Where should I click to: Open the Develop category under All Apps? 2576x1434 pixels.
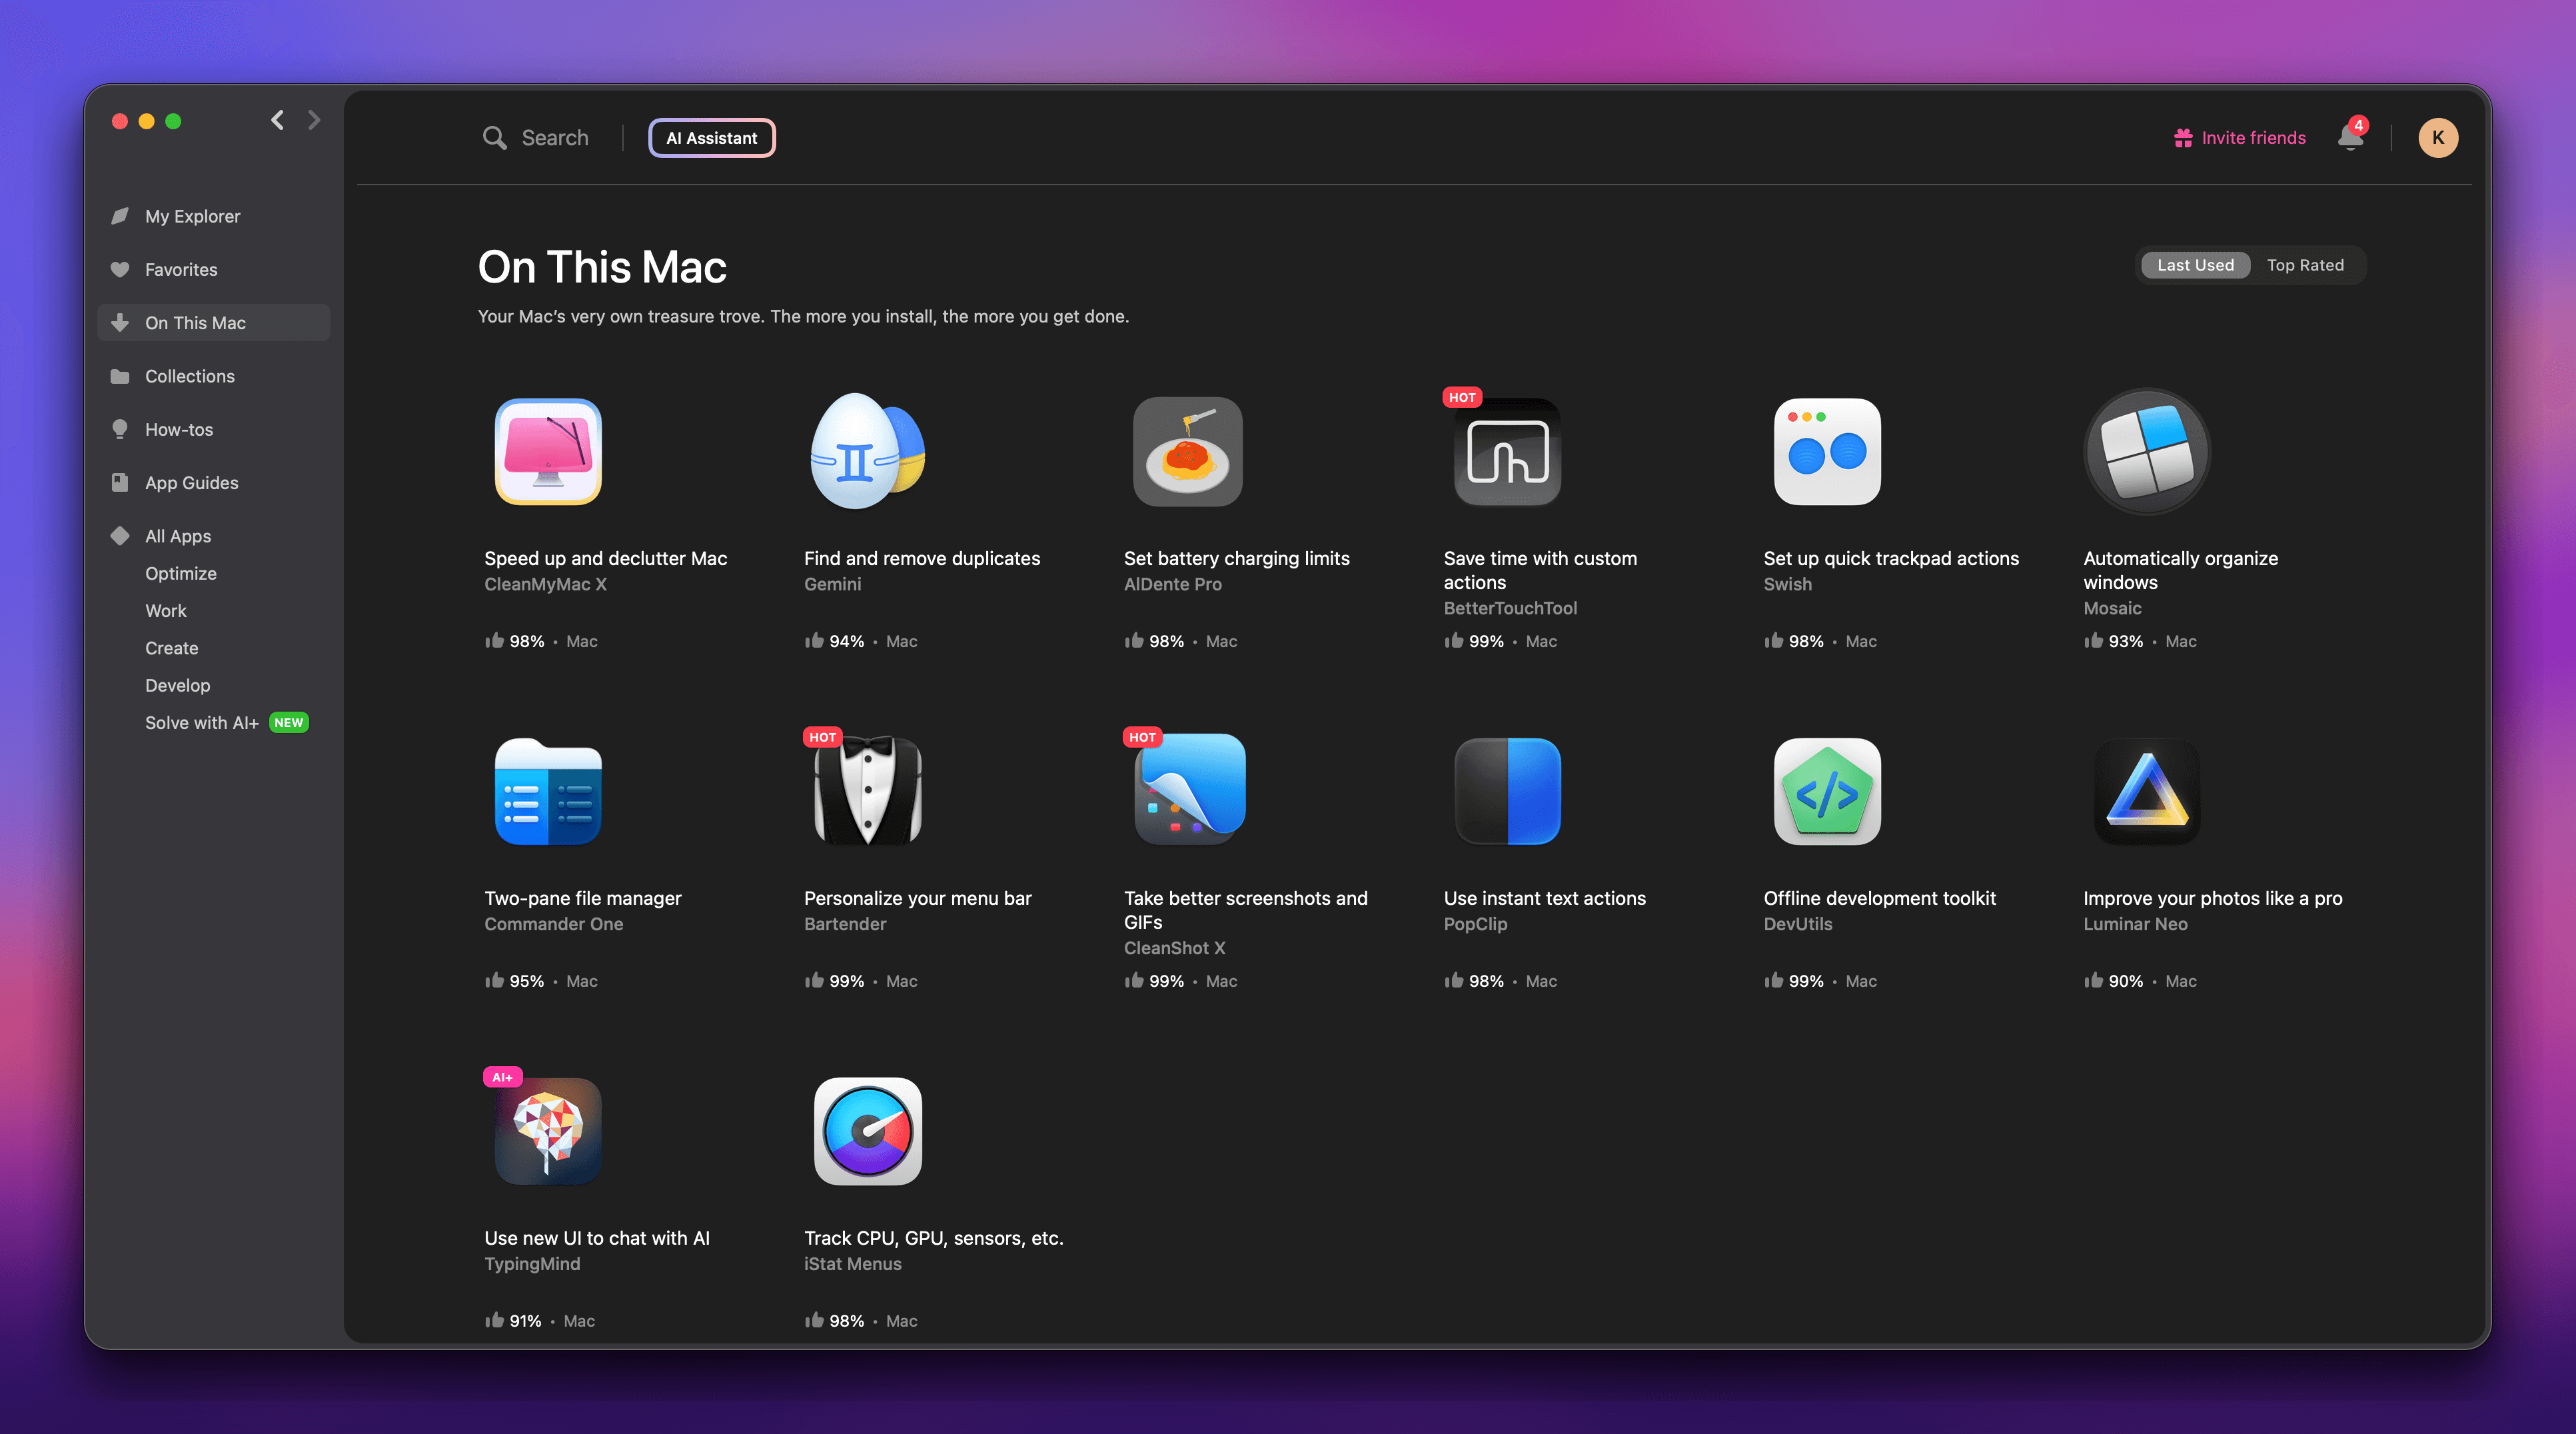177,685
